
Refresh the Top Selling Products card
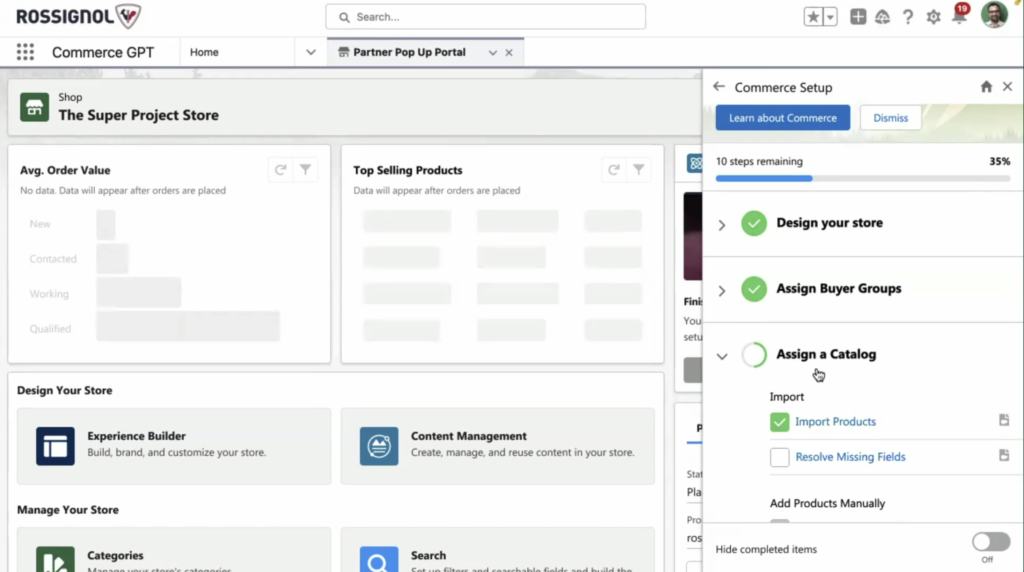614,170
